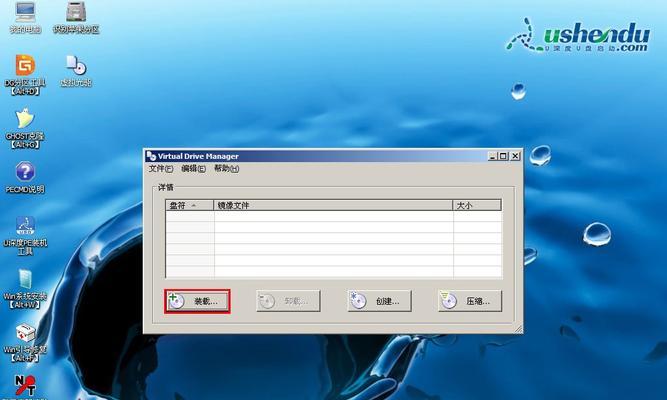Click the 装载 (Mount) button
Screen dimensions: 667x400
[197, 301]
